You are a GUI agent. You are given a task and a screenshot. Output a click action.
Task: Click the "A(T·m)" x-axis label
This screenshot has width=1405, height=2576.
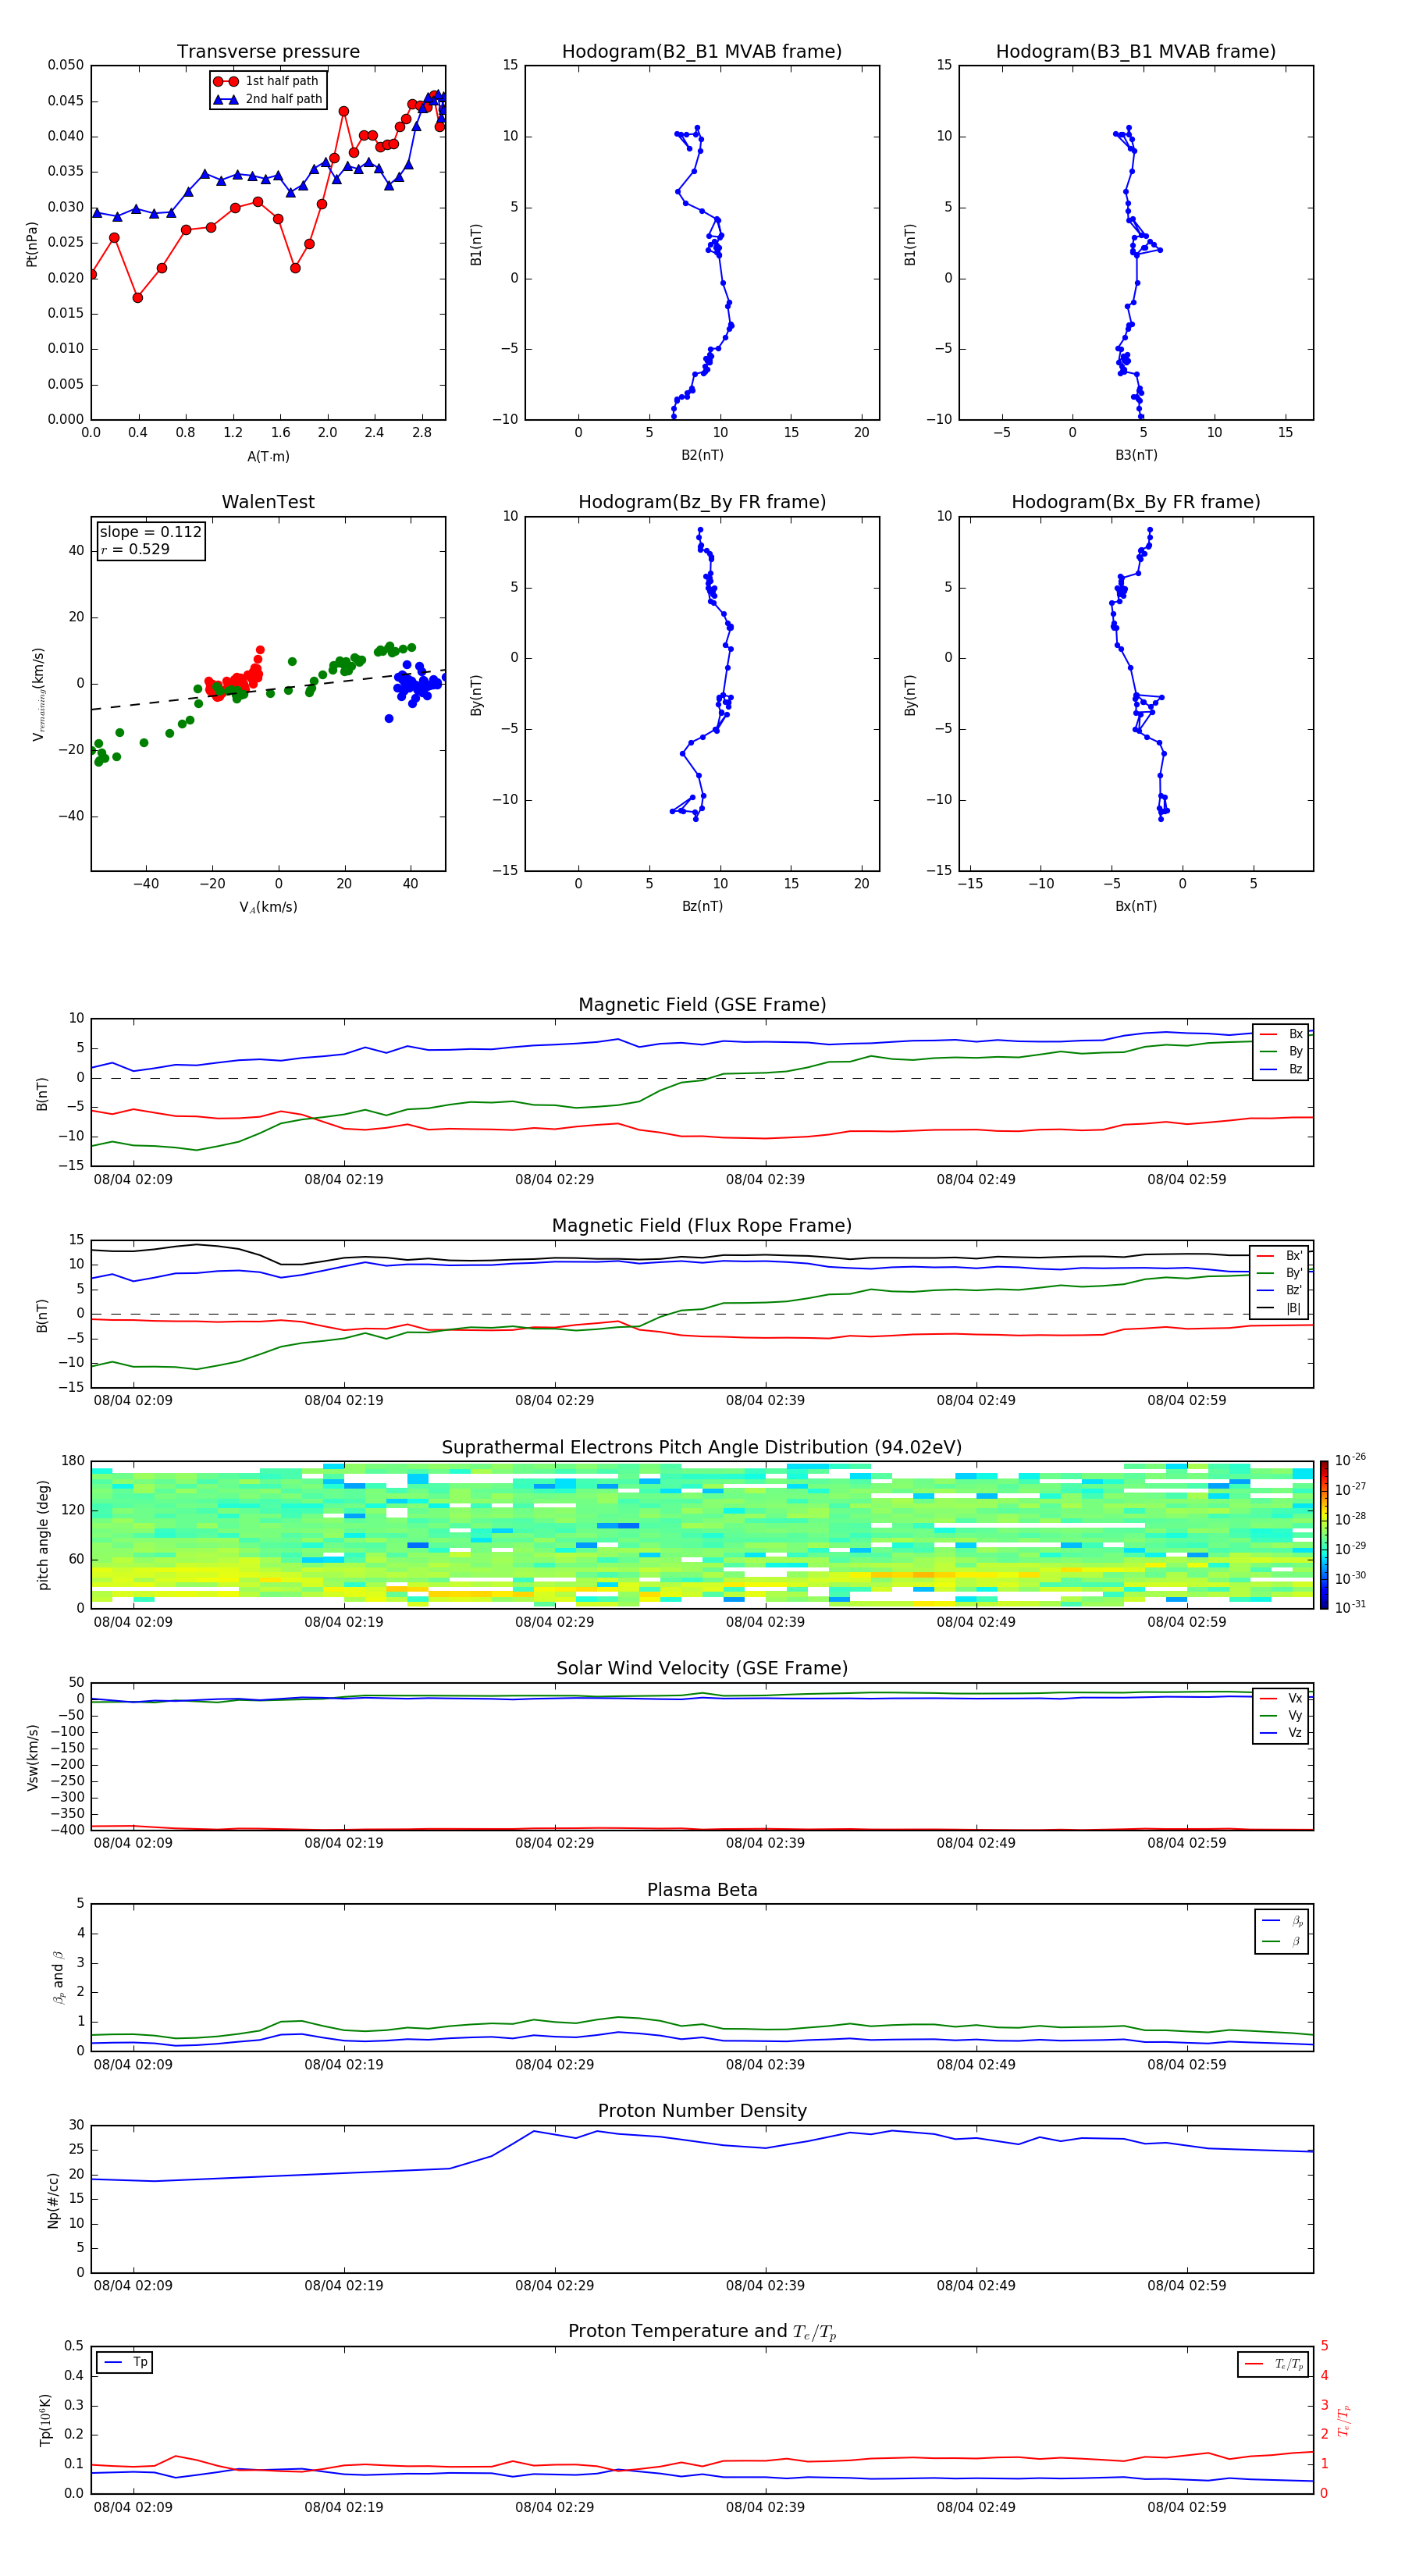[268, 457]
